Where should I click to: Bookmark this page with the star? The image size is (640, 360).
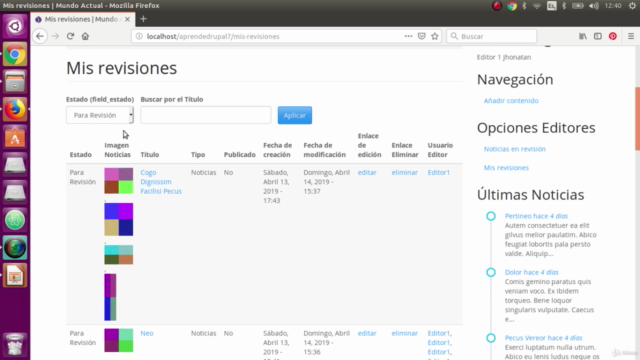(x=435, y=36)
